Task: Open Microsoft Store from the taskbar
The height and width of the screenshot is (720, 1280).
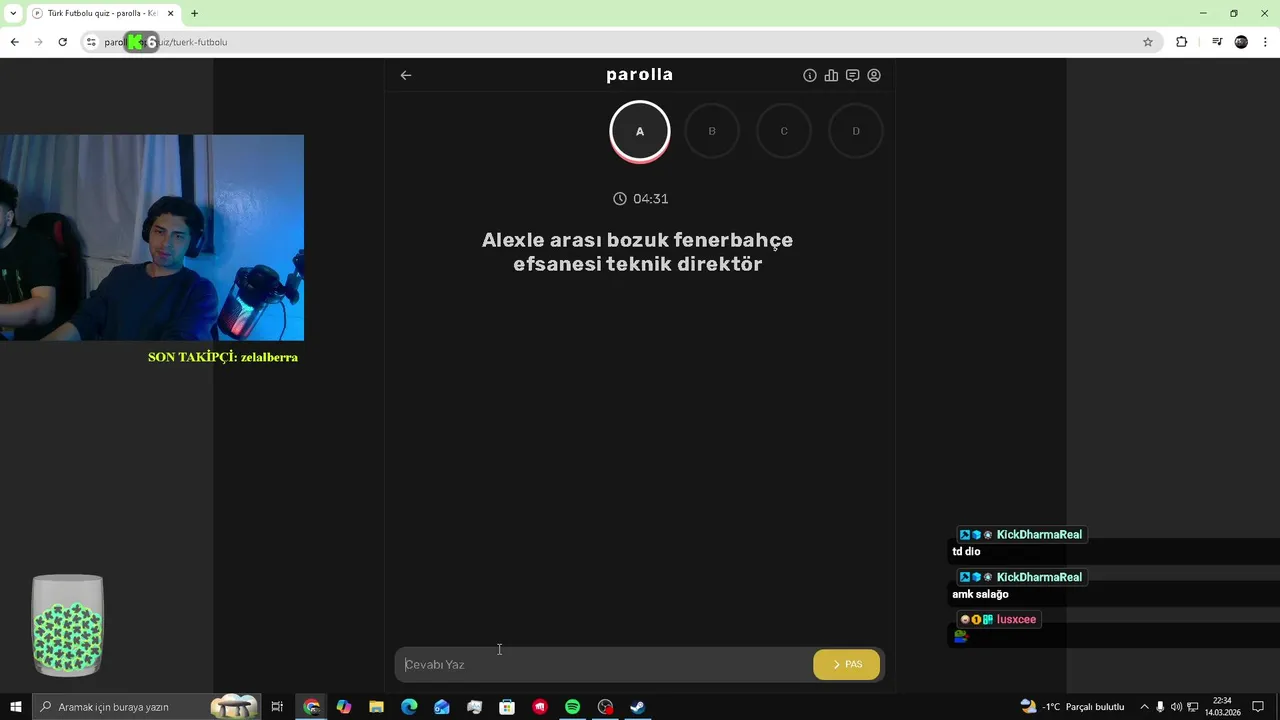Action: click(x=507, y=707)
